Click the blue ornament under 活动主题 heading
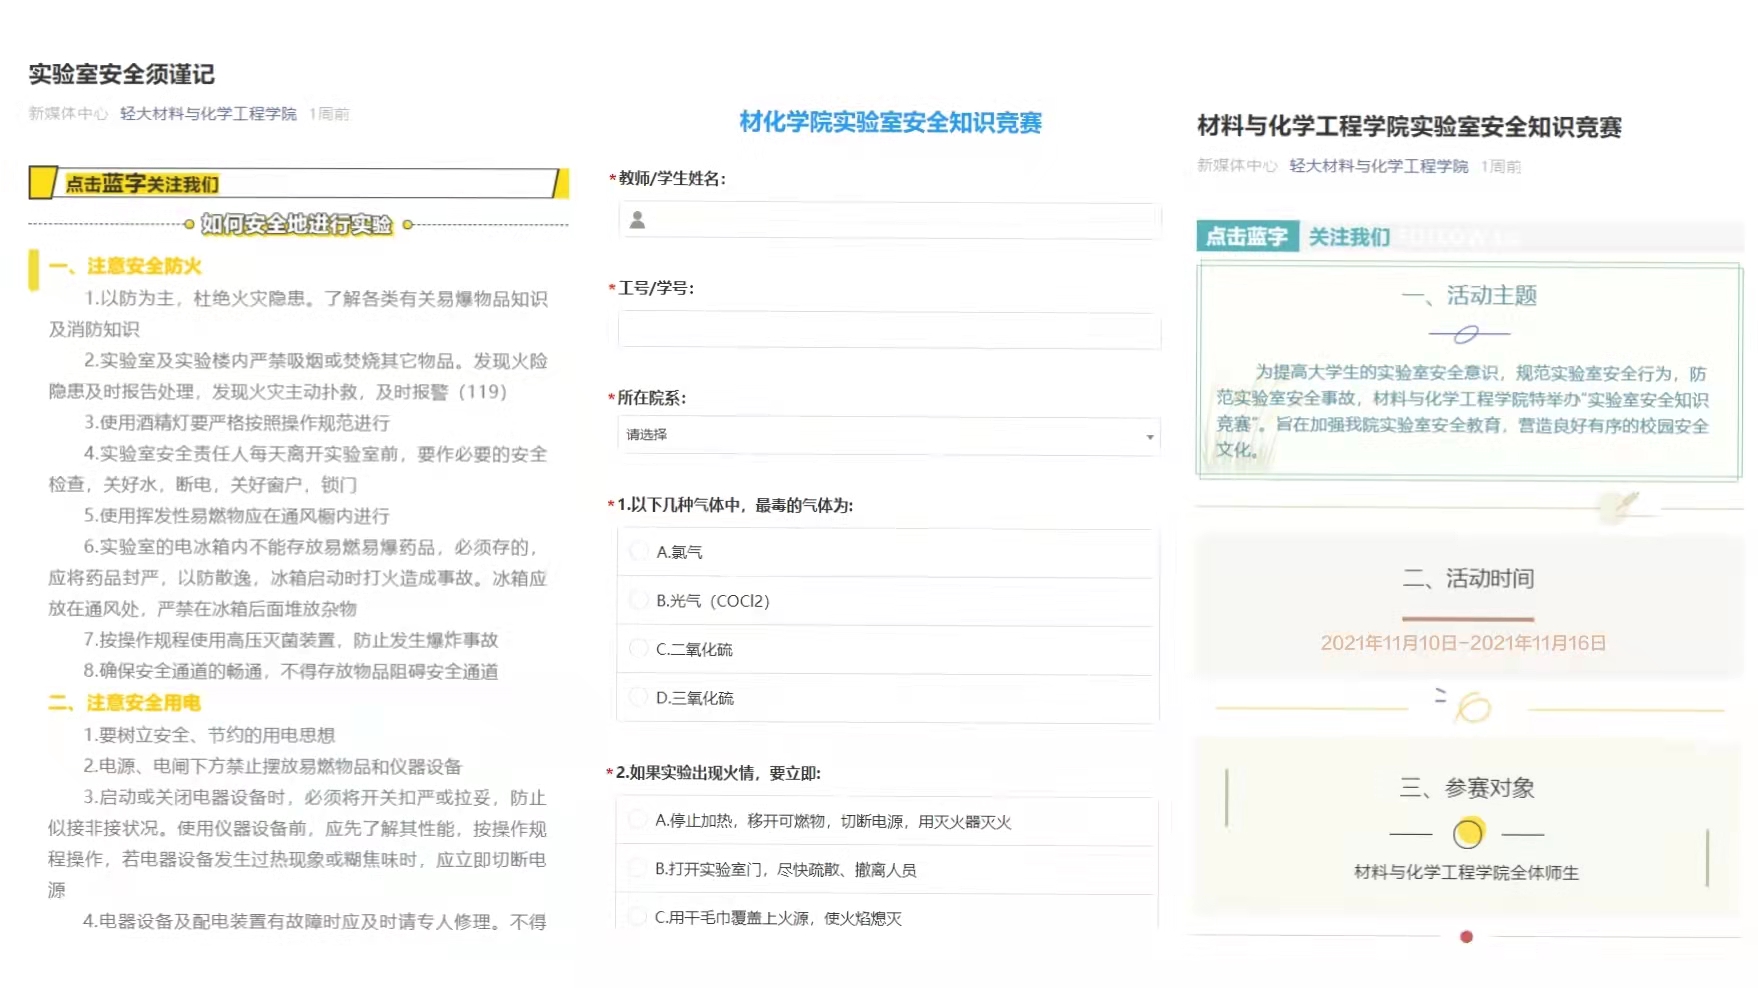 1468,334
